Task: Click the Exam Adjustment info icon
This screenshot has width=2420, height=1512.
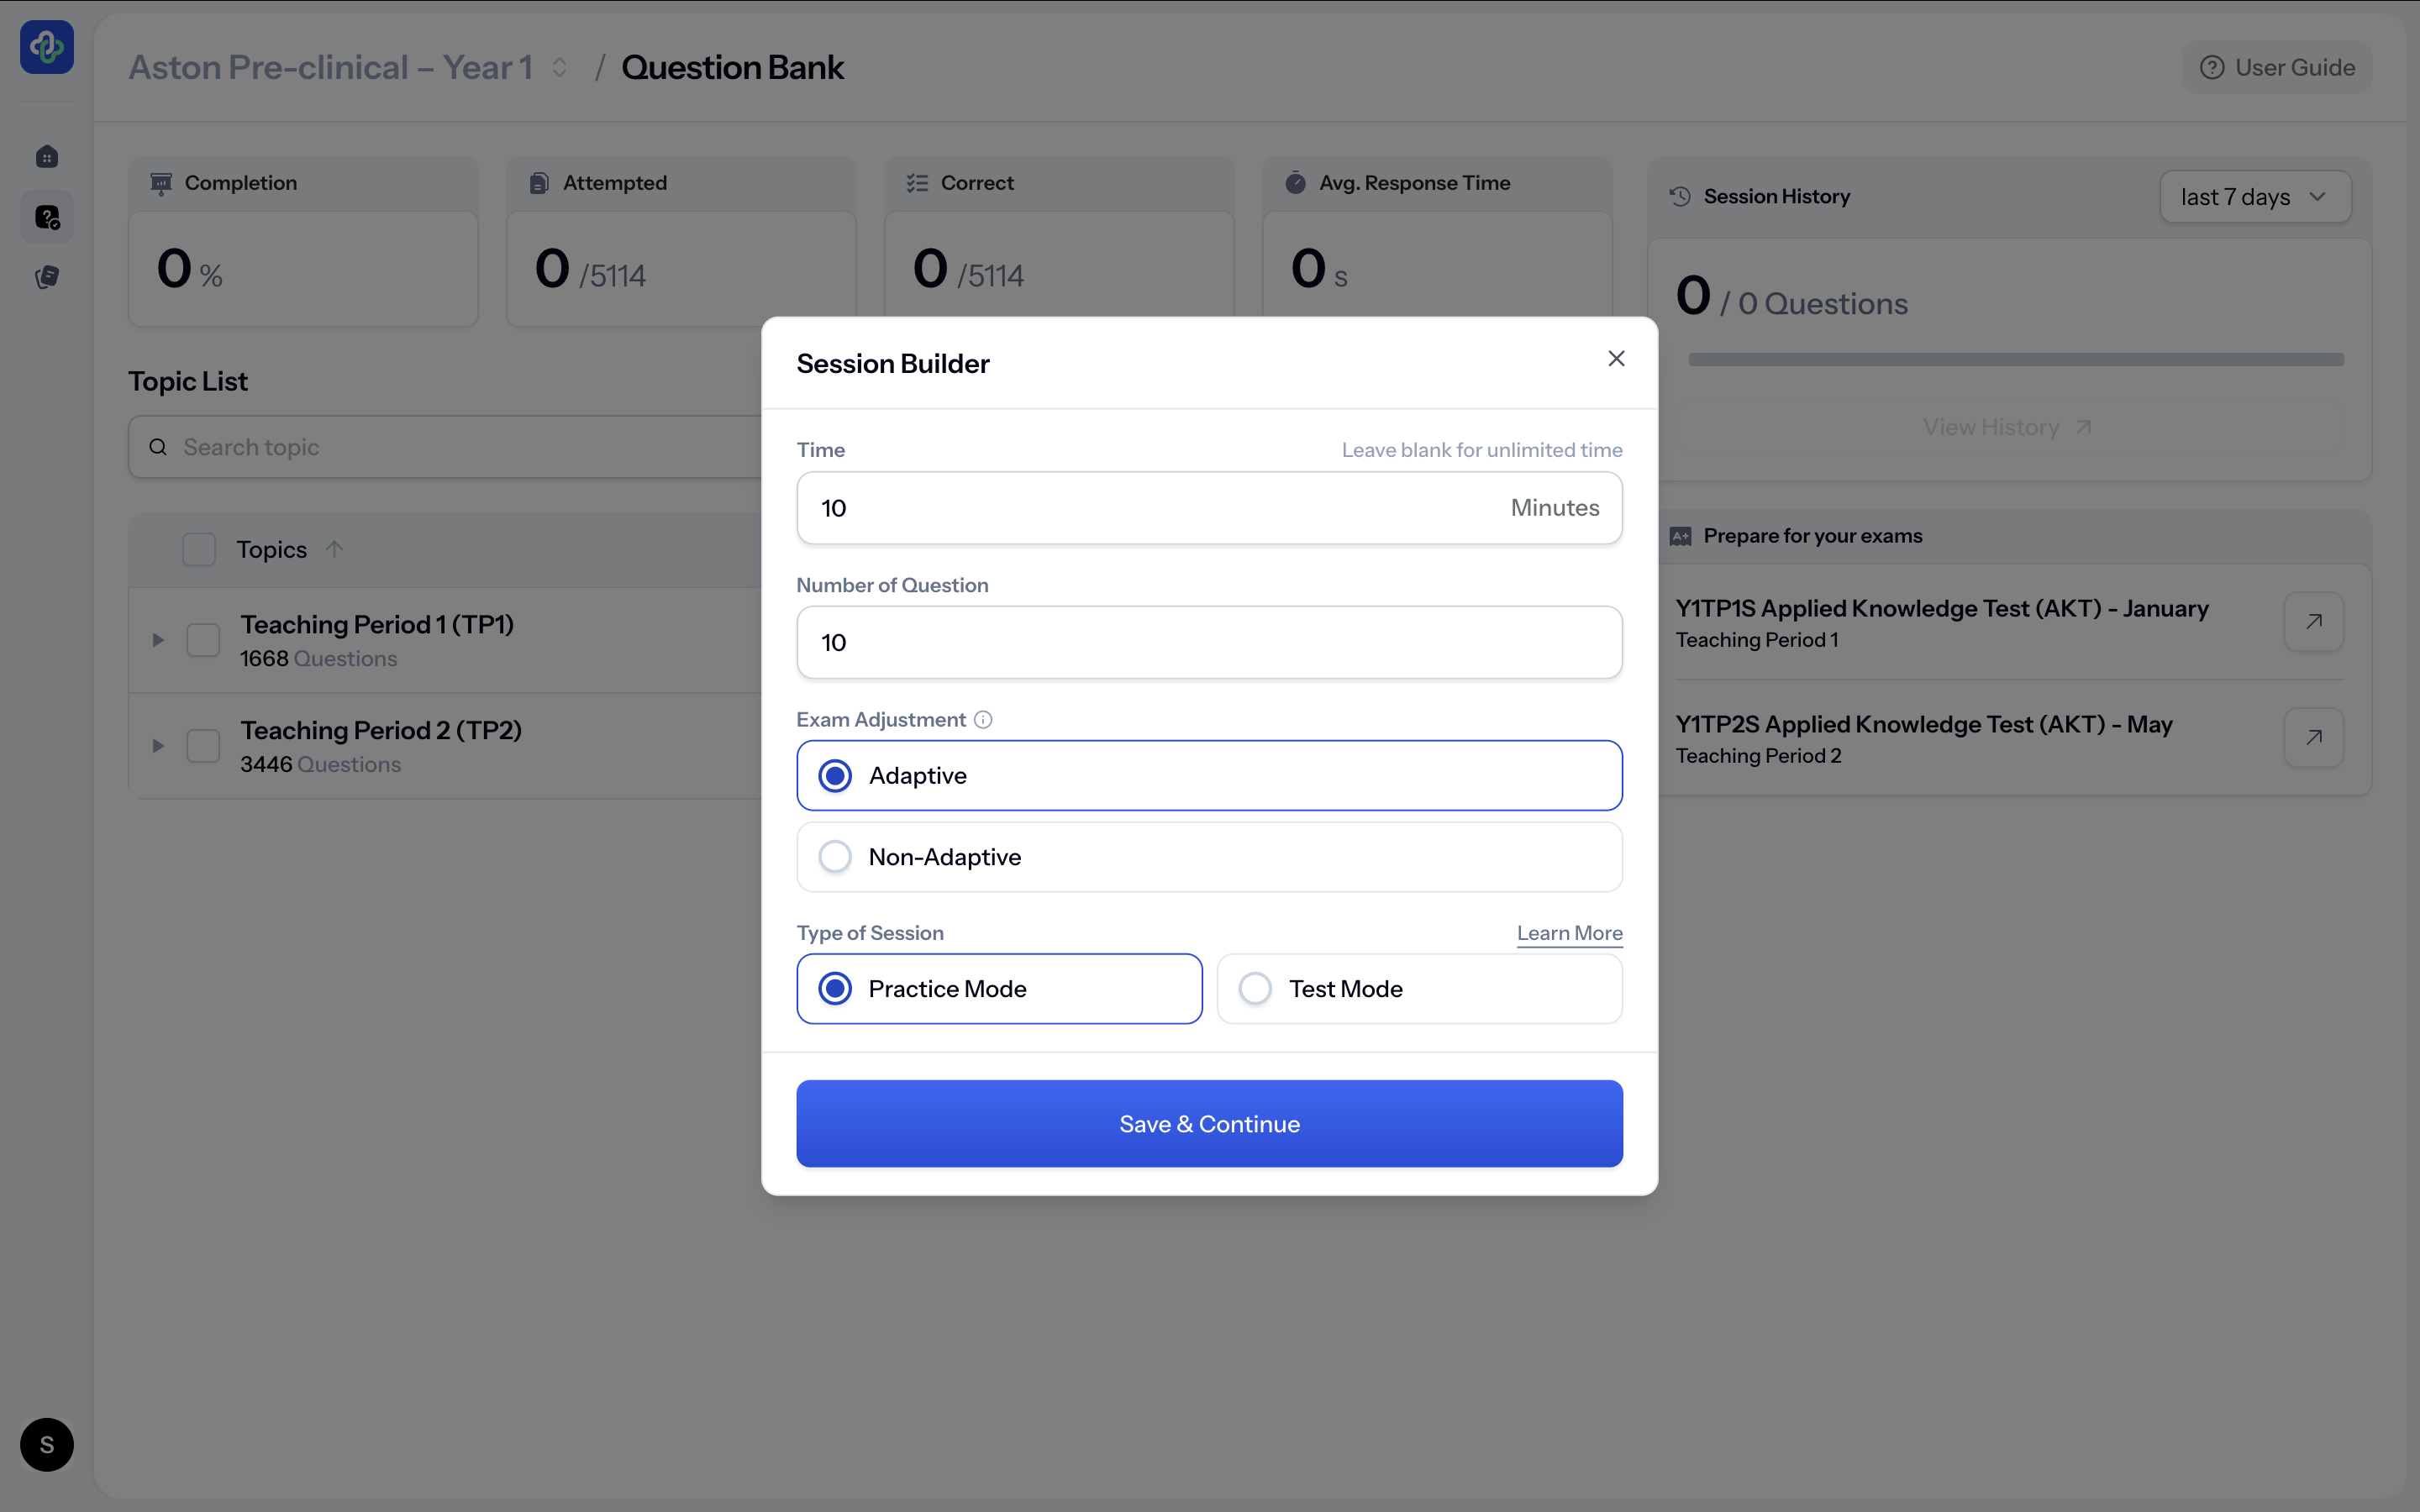Action: 983,720
